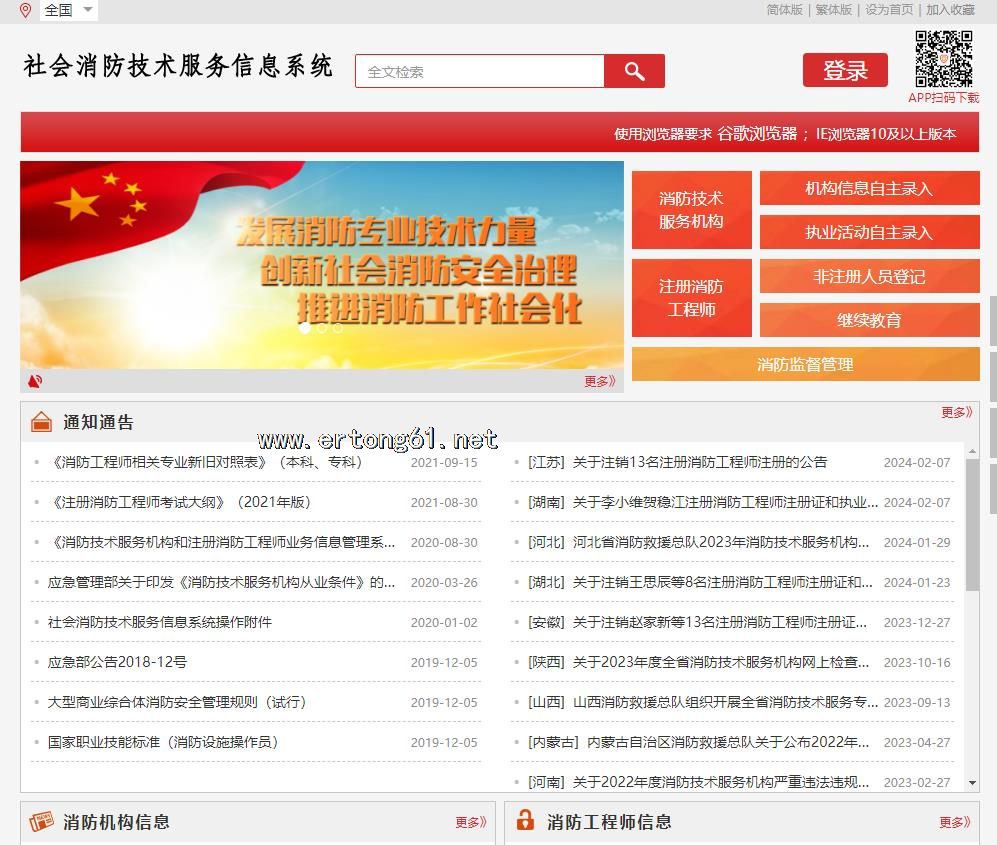Viewport: 997px width, 845px height.
Task: Select the first banner carousel dot
Action: pyautogui.click(x=305, y=328)
